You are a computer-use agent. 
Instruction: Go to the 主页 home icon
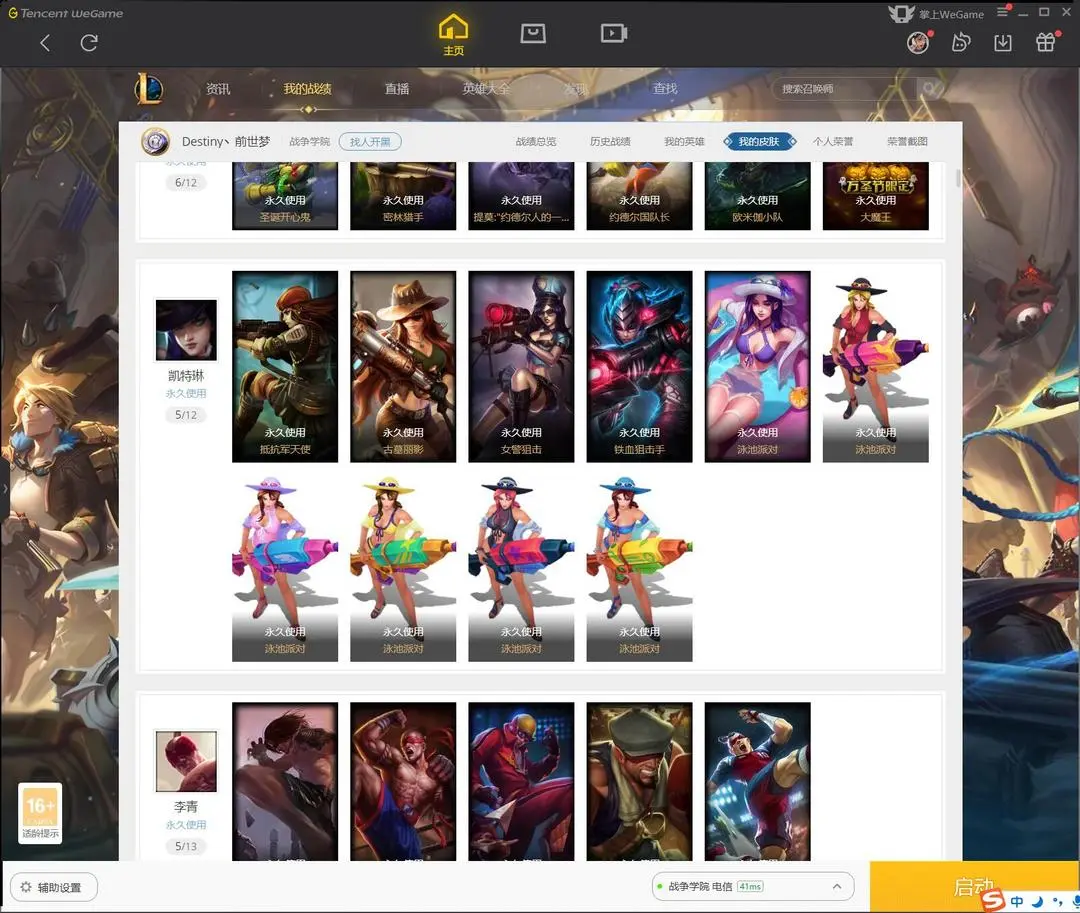[453, 35]
